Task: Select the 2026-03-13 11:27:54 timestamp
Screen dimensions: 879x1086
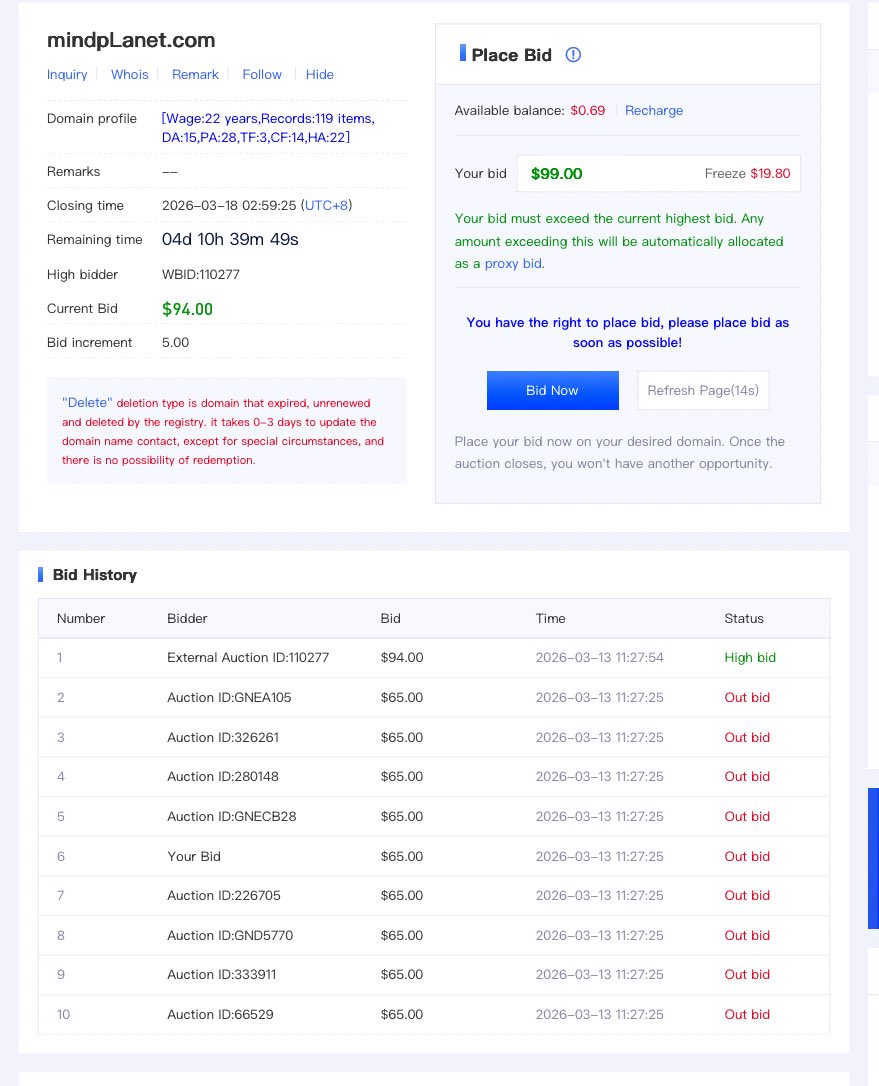Action: tap(599, 658)
